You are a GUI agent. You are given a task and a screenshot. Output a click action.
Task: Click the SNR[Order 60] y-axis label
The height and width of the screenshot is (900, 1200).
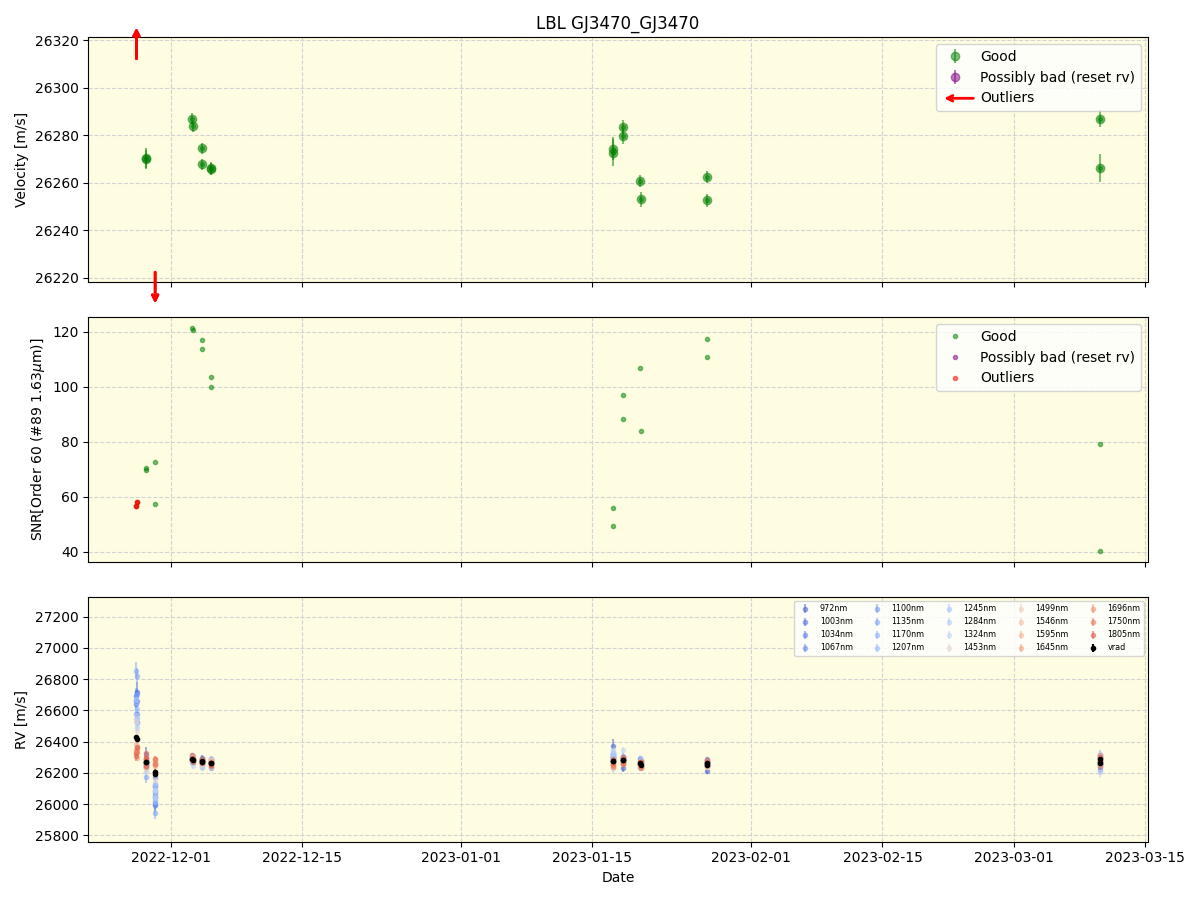[x=37, y=440]
